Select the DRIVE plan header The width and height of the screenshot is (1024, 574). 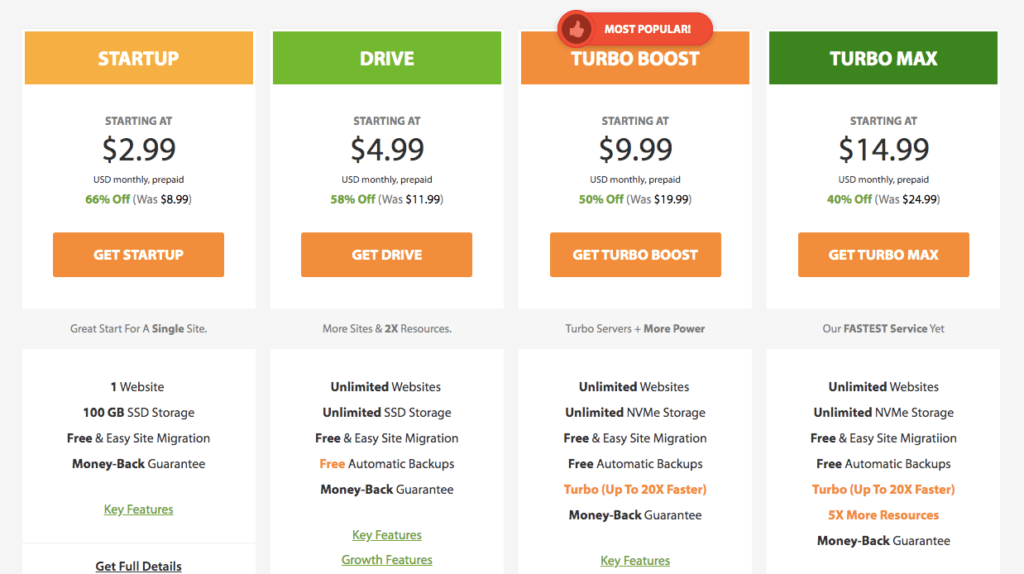coord(387,58)
